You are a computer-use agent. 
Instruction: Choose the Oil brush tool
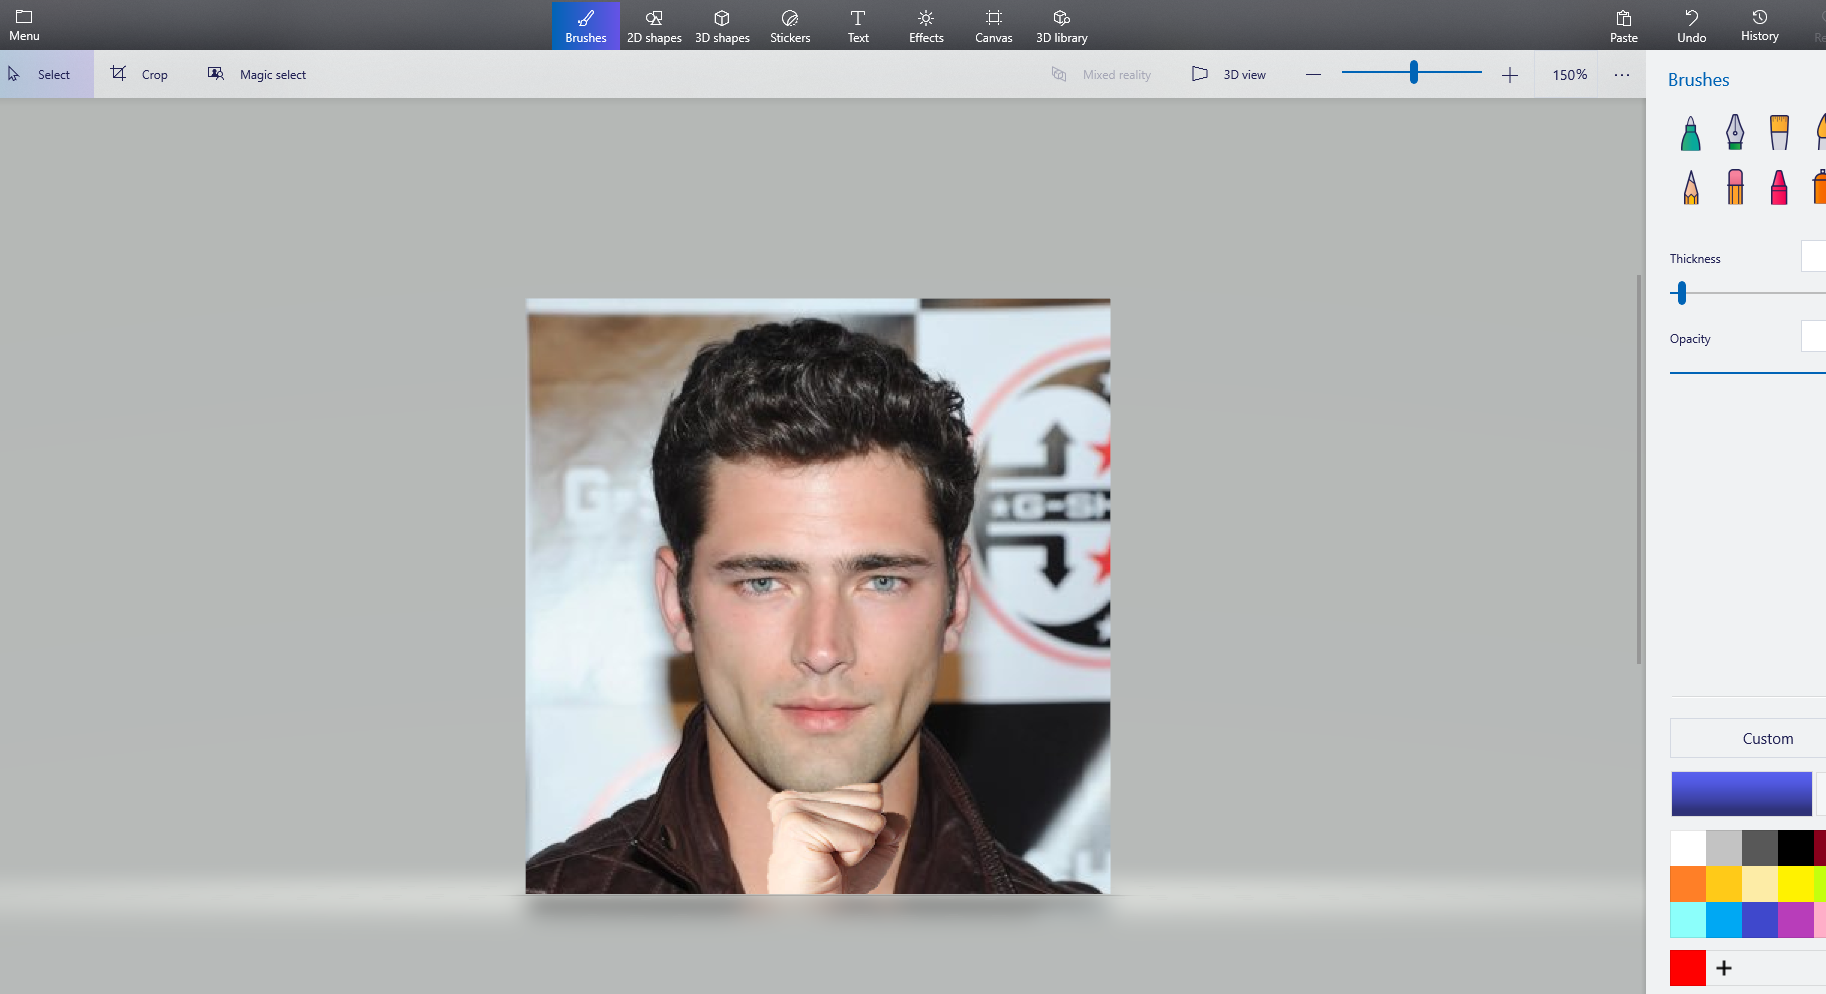[x=1779, y=133]
